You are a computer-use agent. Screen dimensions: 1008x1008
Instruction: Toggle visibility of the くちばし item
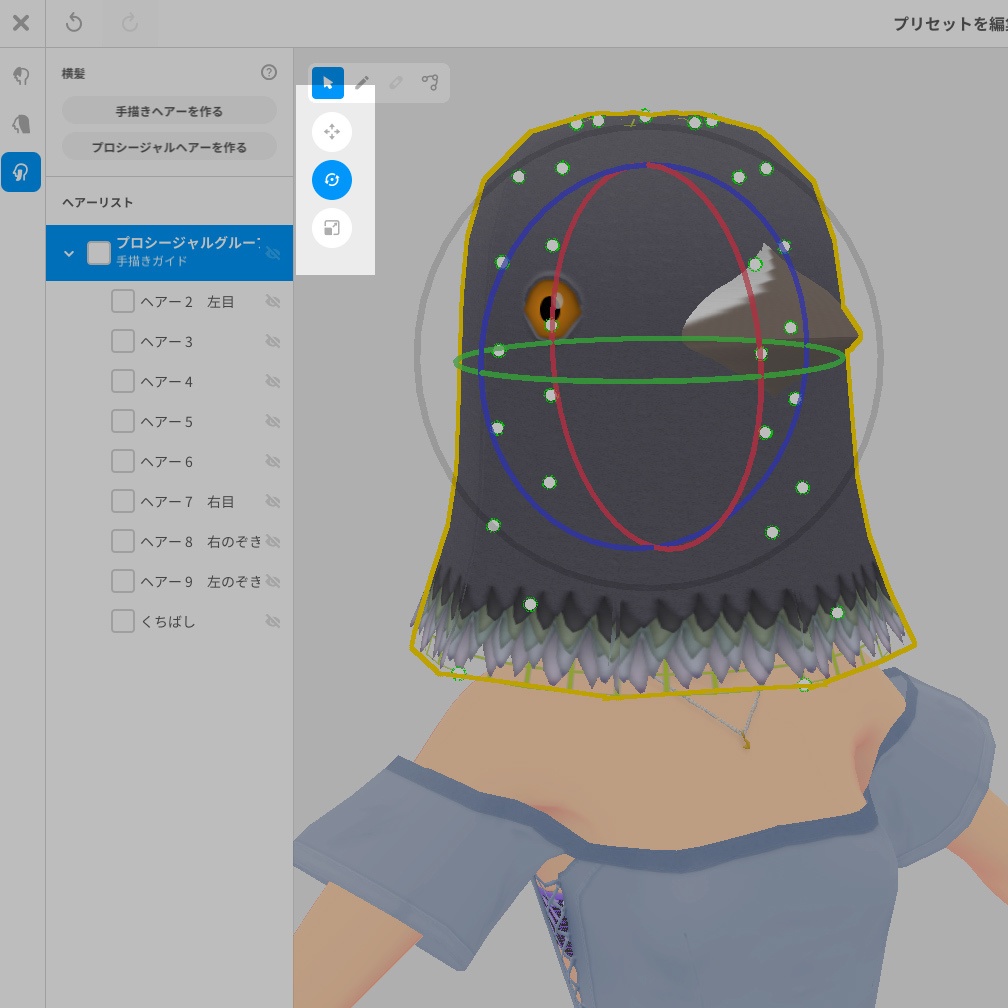pos(272,621)
